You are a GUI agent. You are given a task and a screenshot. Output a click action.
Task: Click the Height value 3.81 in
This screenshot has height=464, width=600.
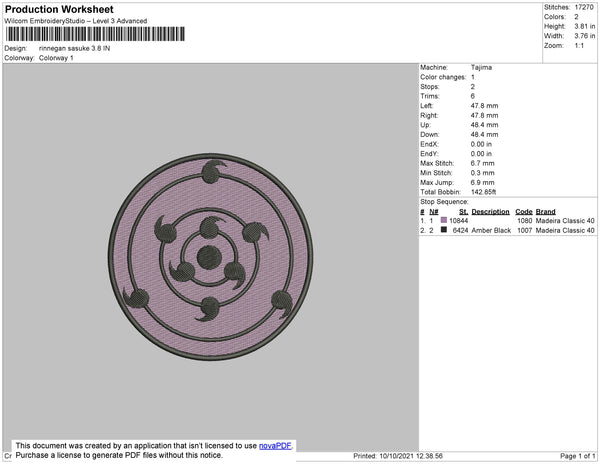584,26
